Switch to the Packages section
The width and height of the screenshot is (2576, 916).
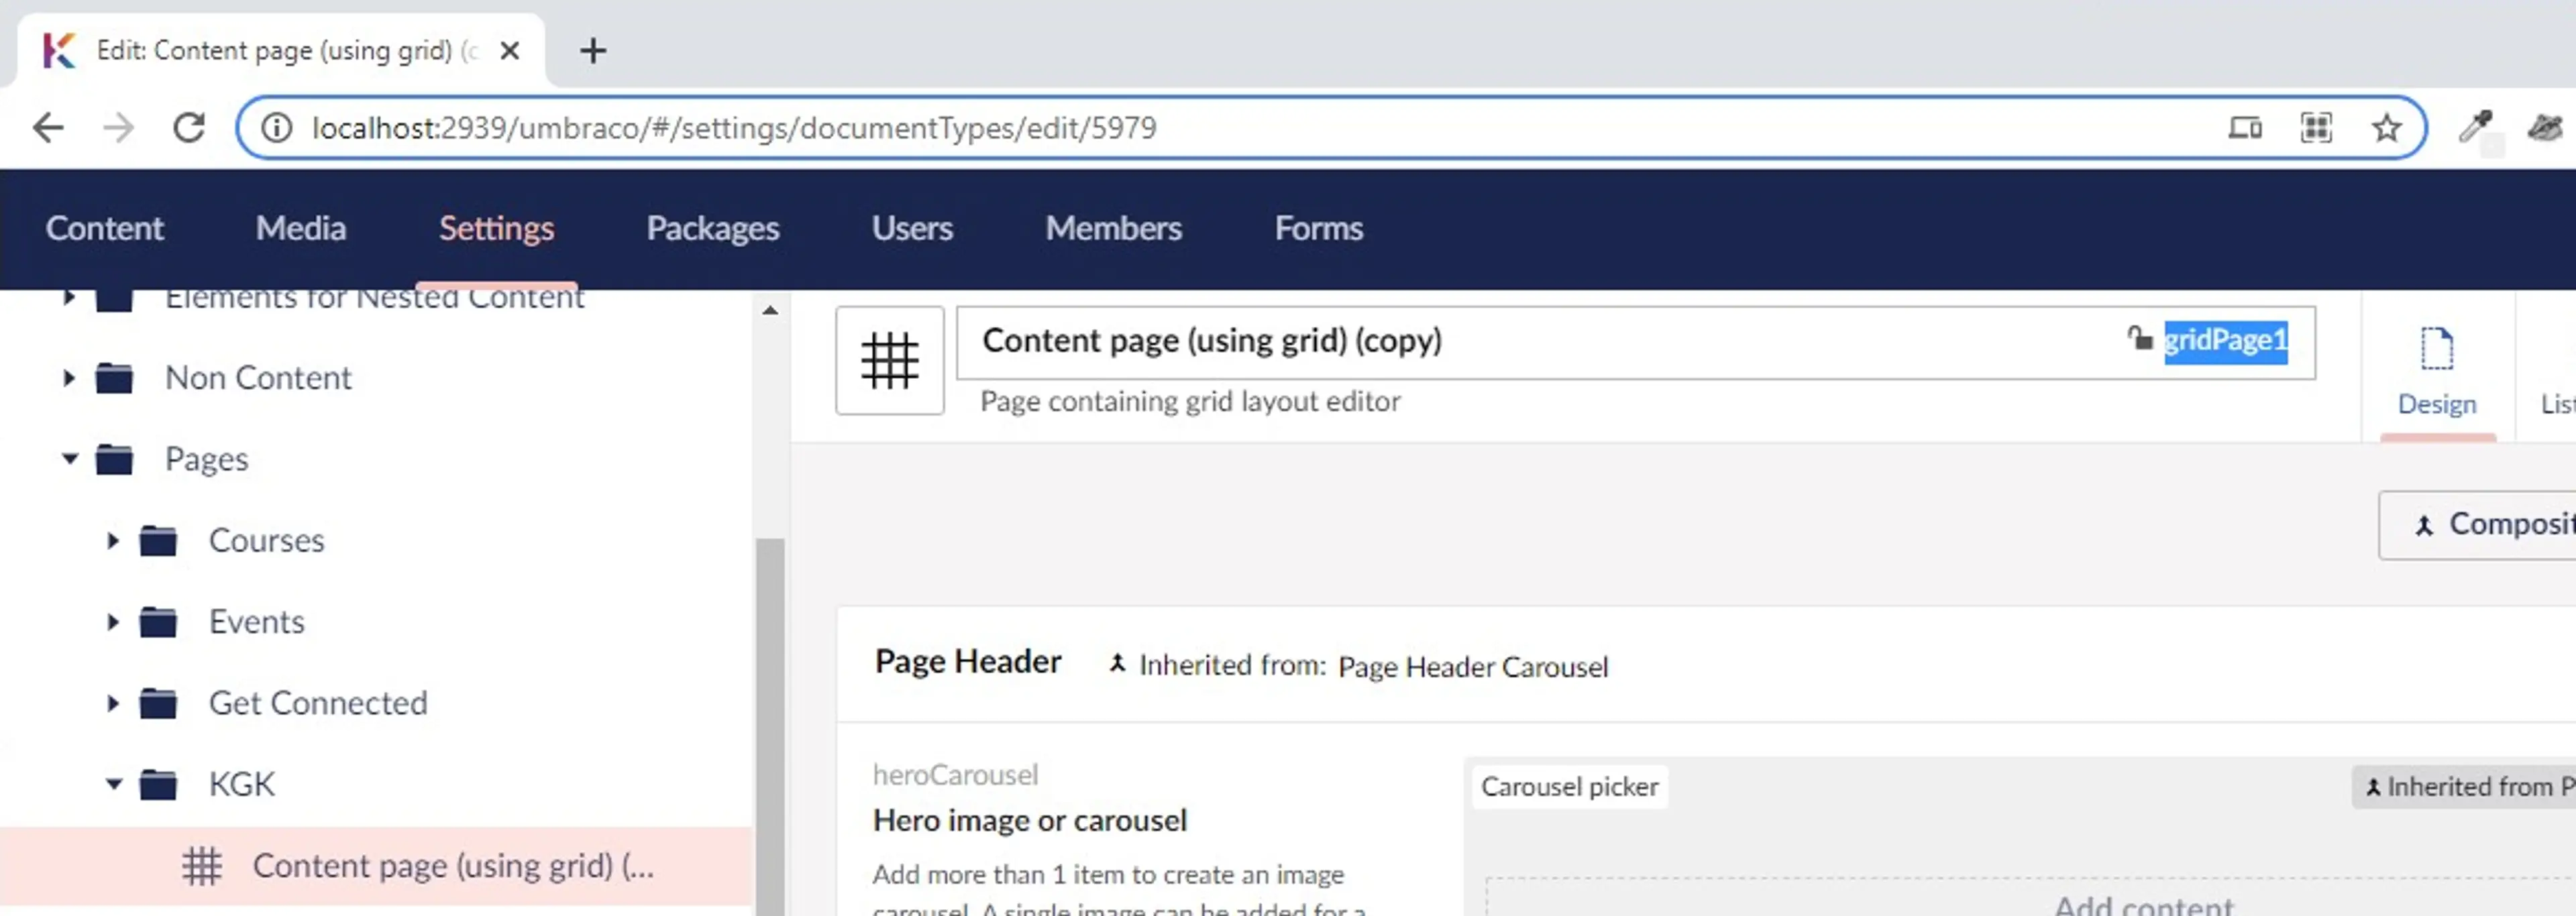pyautogui.click(x=712, y=229)
